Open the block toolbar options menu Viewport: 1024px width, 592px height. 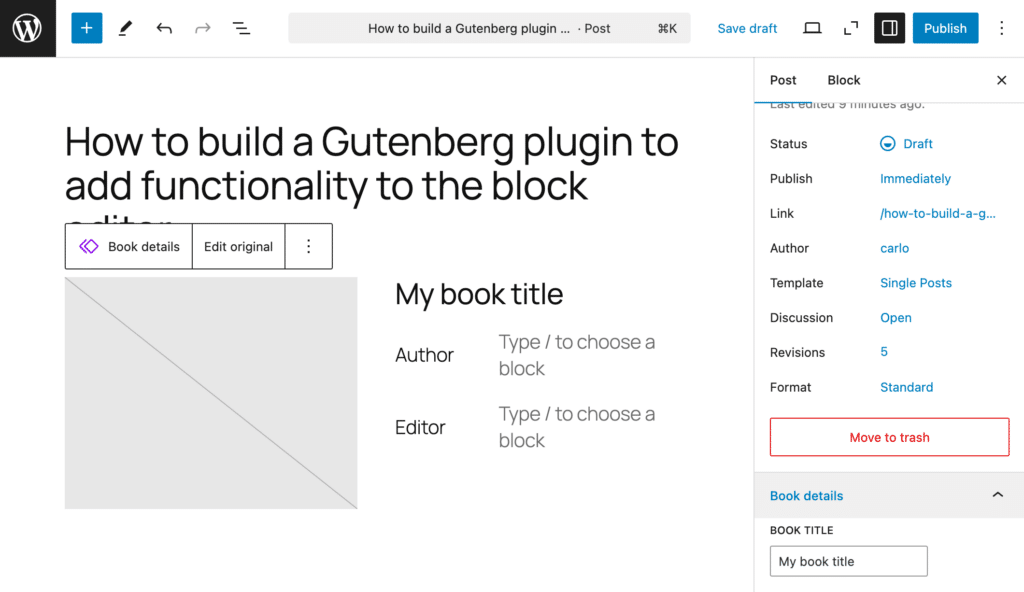(x=308, y=246)
